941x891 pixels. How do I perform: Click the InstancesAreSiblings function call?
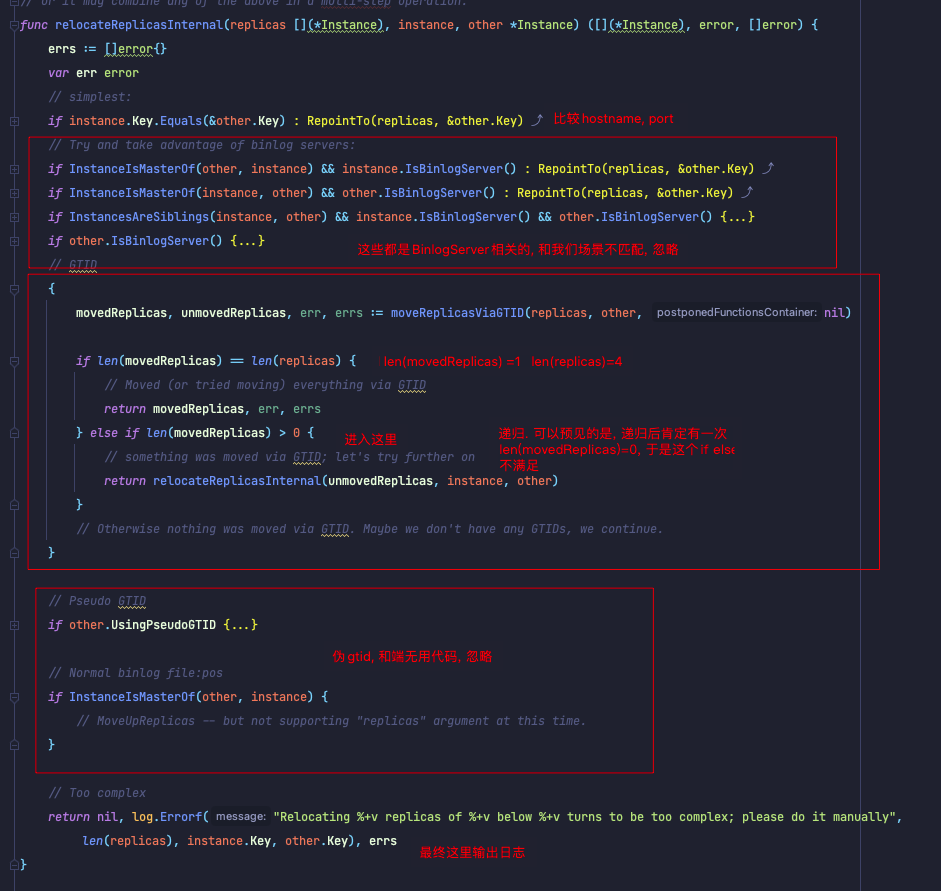[x=139, y=217]
